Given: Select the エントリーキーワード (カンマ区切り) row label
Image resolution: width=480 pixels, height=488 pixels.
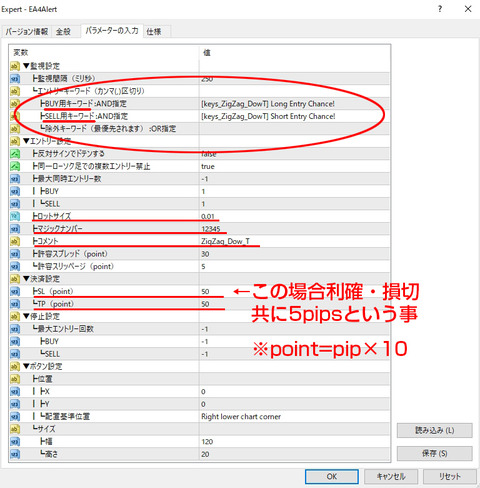Looking at the screenshot, I should 88,91.
